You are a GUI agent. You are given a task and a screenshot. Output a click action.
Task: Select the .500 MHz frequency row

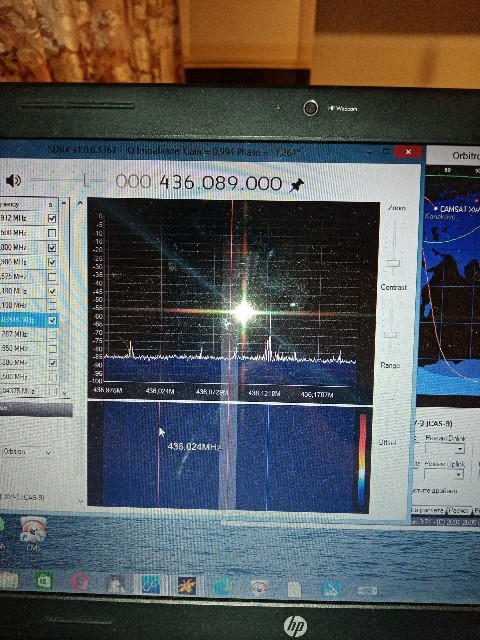(x=29, y=233)
